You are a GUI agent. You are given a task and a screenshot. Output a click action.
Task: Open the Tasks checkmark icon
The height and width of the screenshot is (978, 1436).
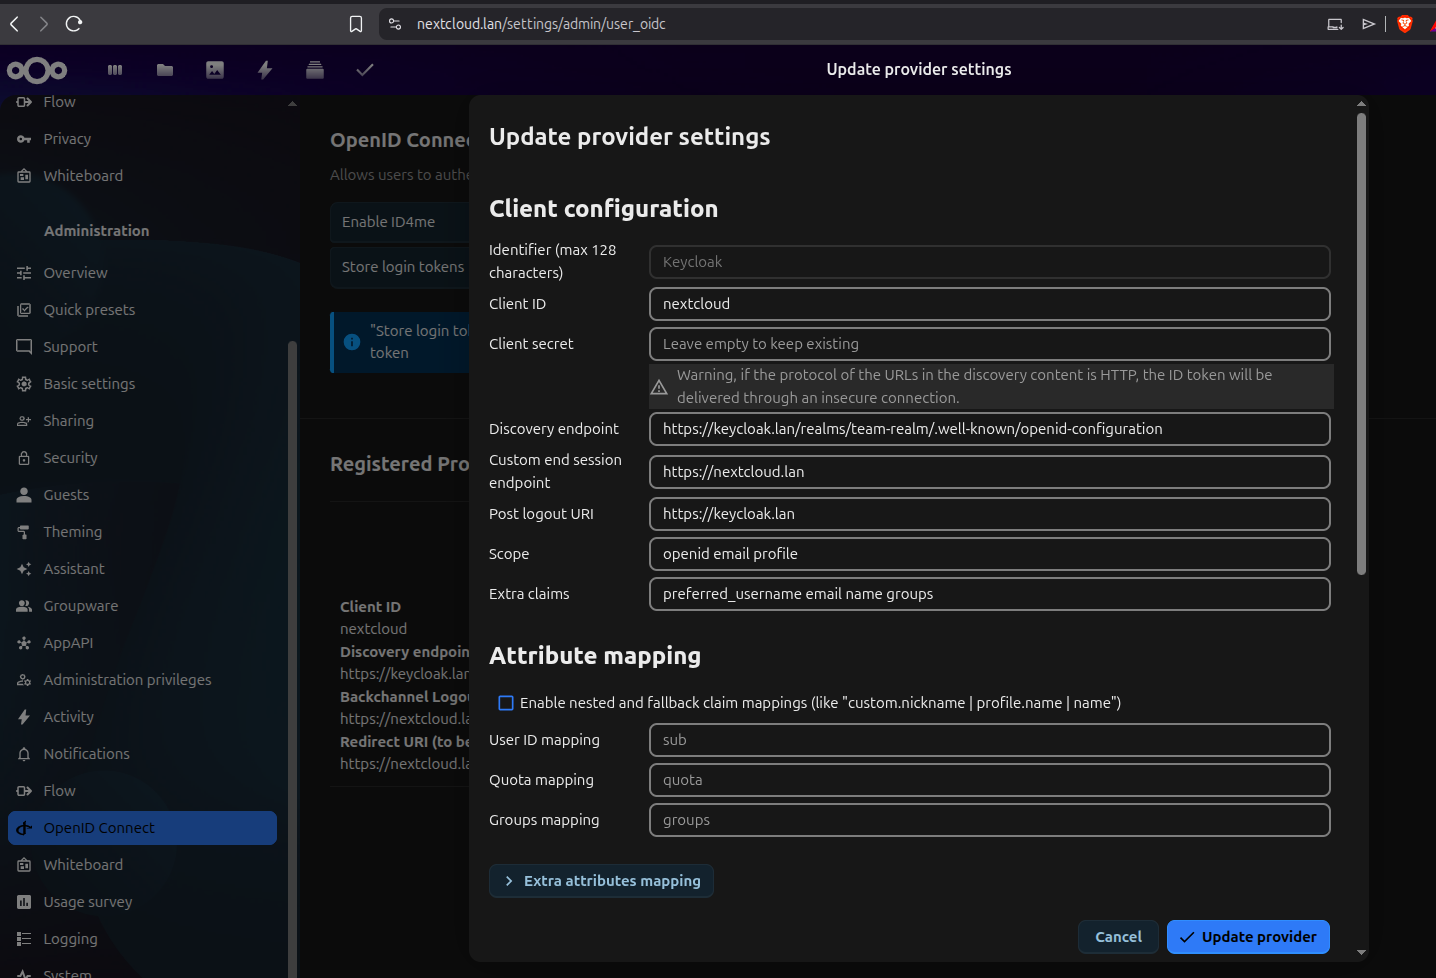[364, 70]
